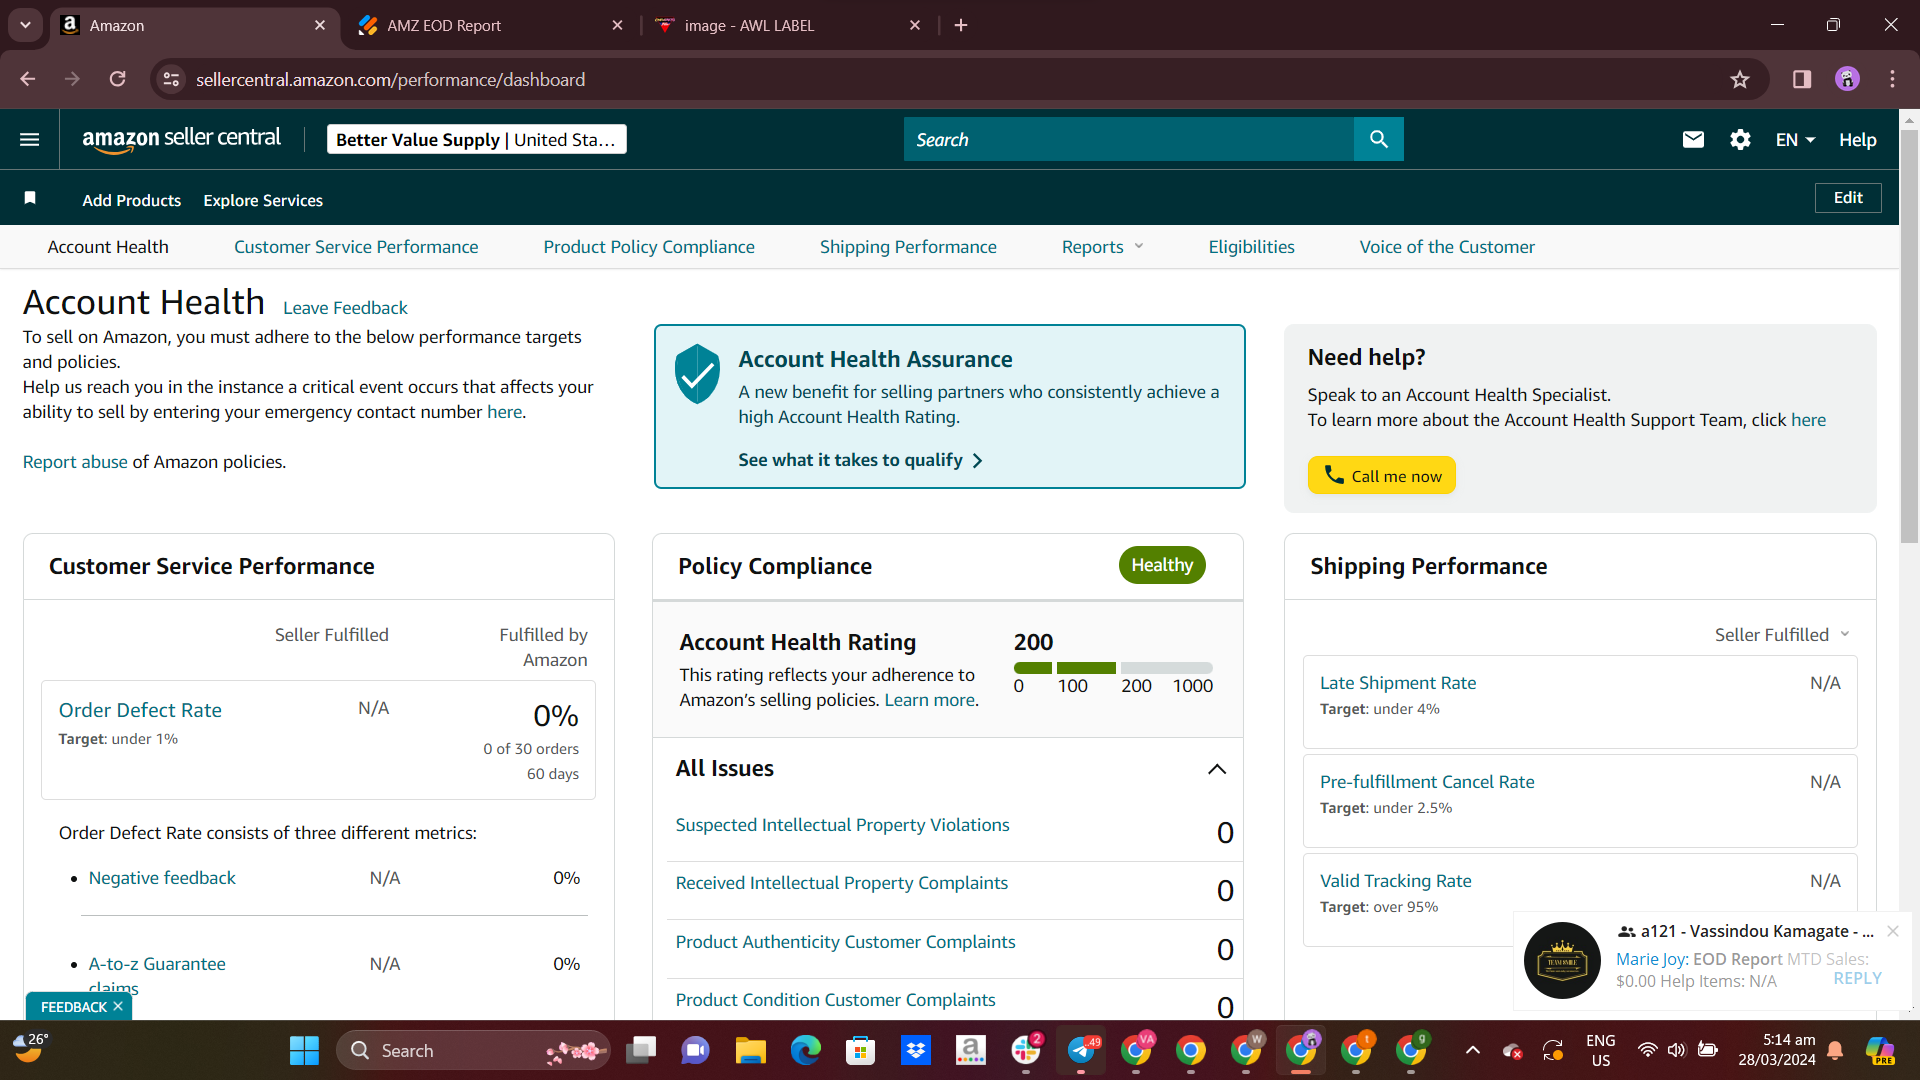Close the FEEDBACK widget
1920x1080 pixels.
(x=118, y=1006)
